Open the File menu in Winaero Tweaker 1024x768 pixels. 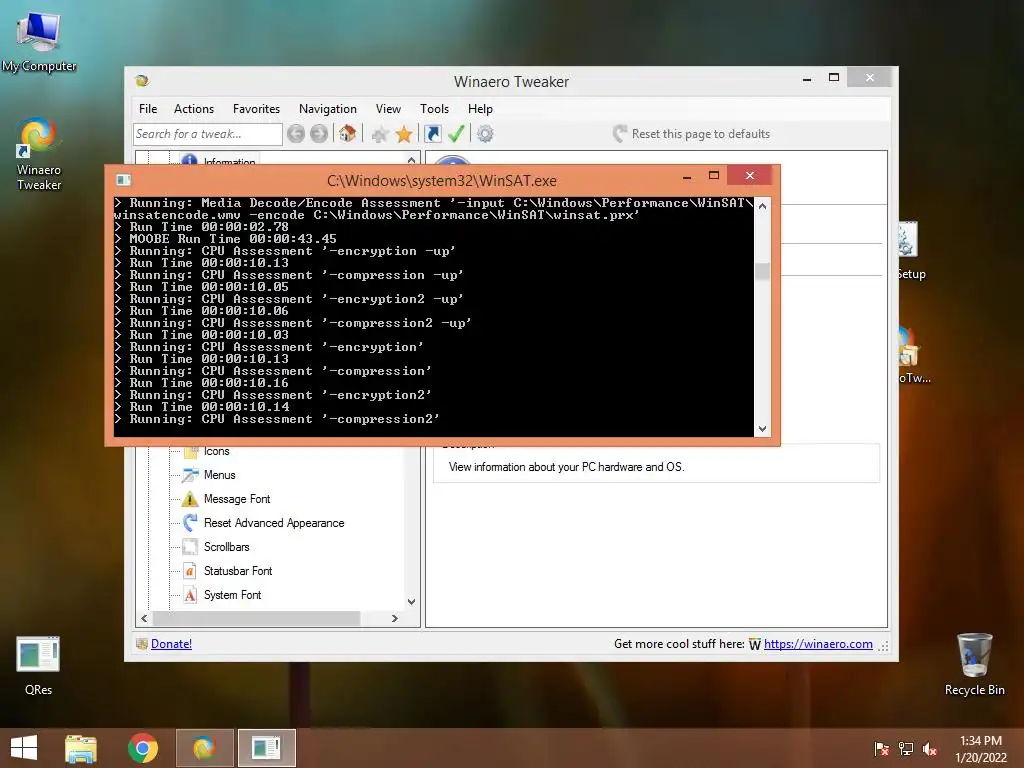coord(148,109)
